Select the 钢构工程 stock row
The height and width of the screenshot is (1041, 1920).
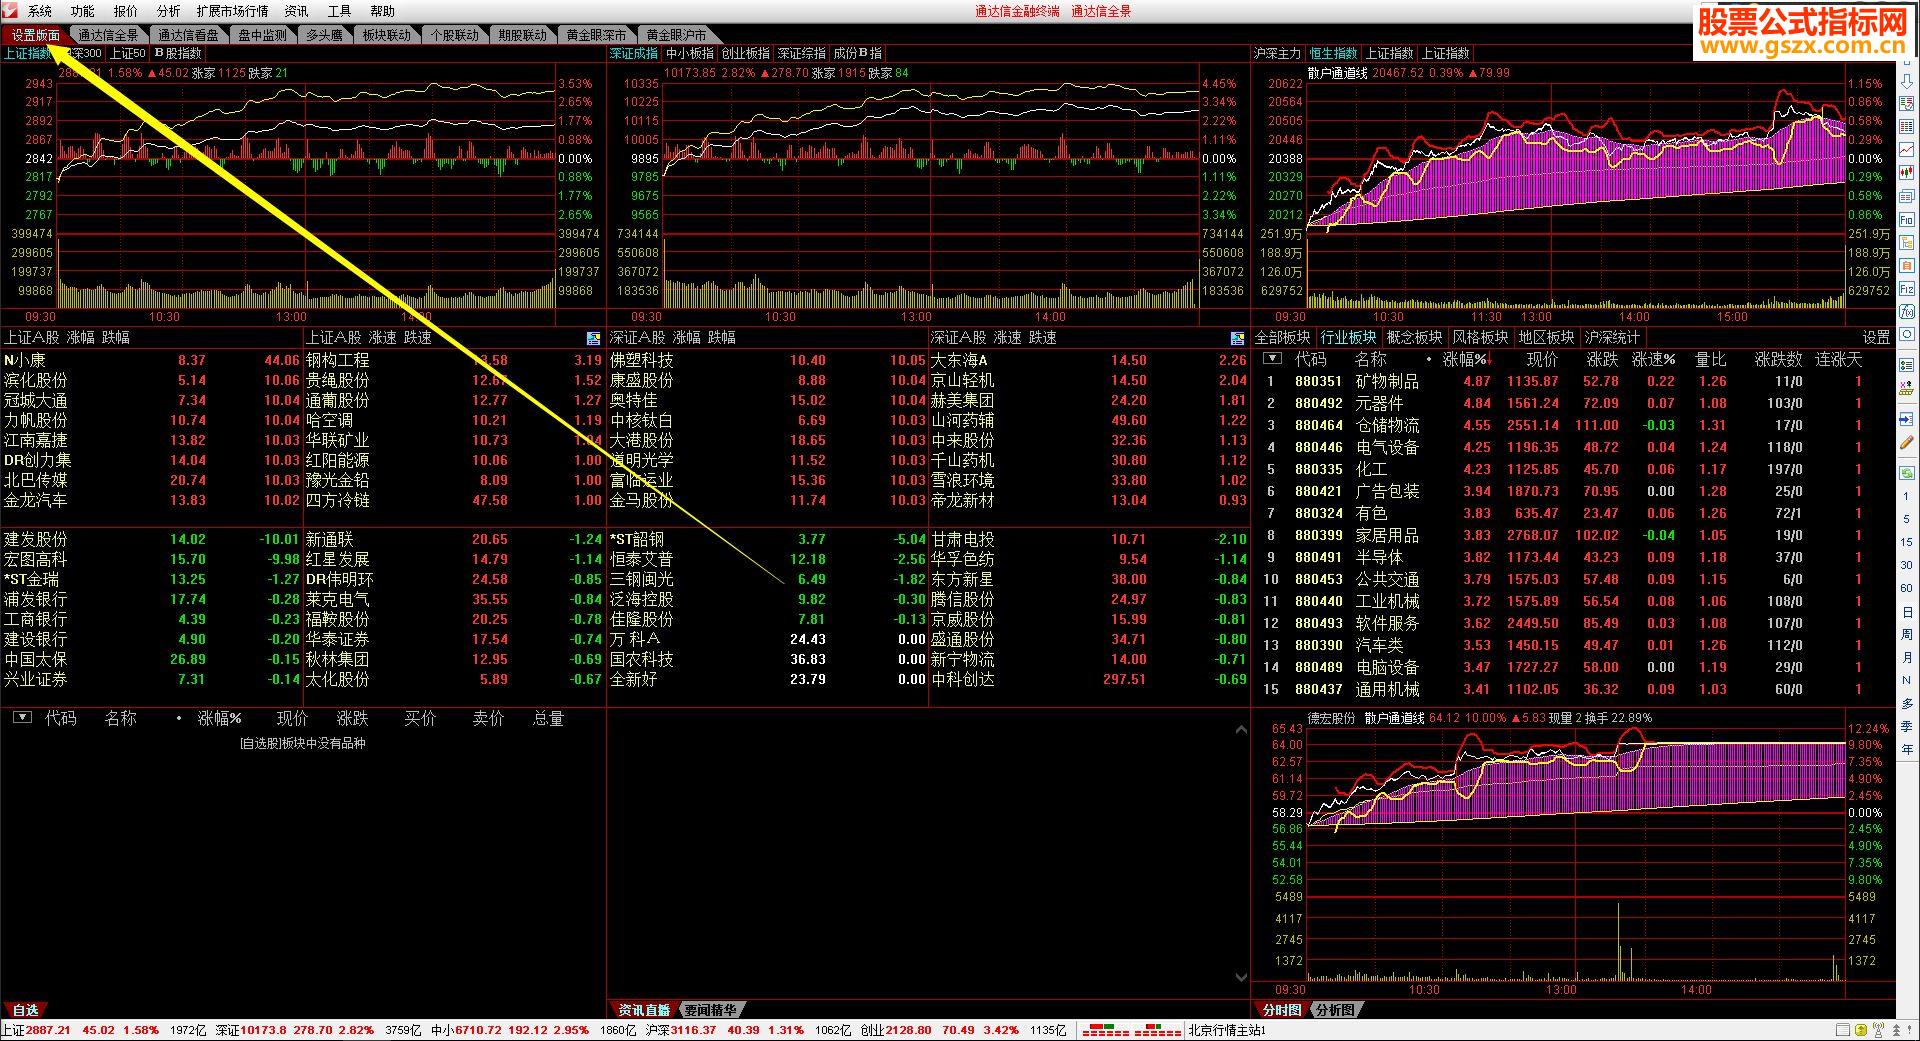[454, 360]
